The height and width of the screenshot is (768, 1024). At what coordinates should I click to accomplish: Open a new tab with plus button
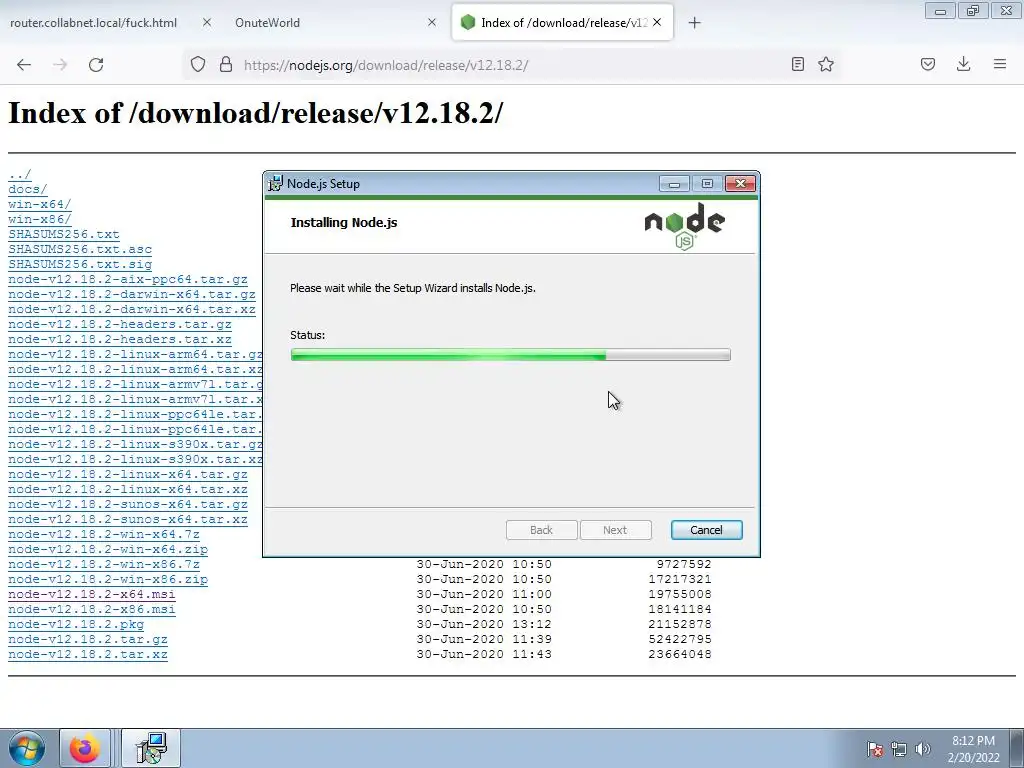[x=694, y=23]
